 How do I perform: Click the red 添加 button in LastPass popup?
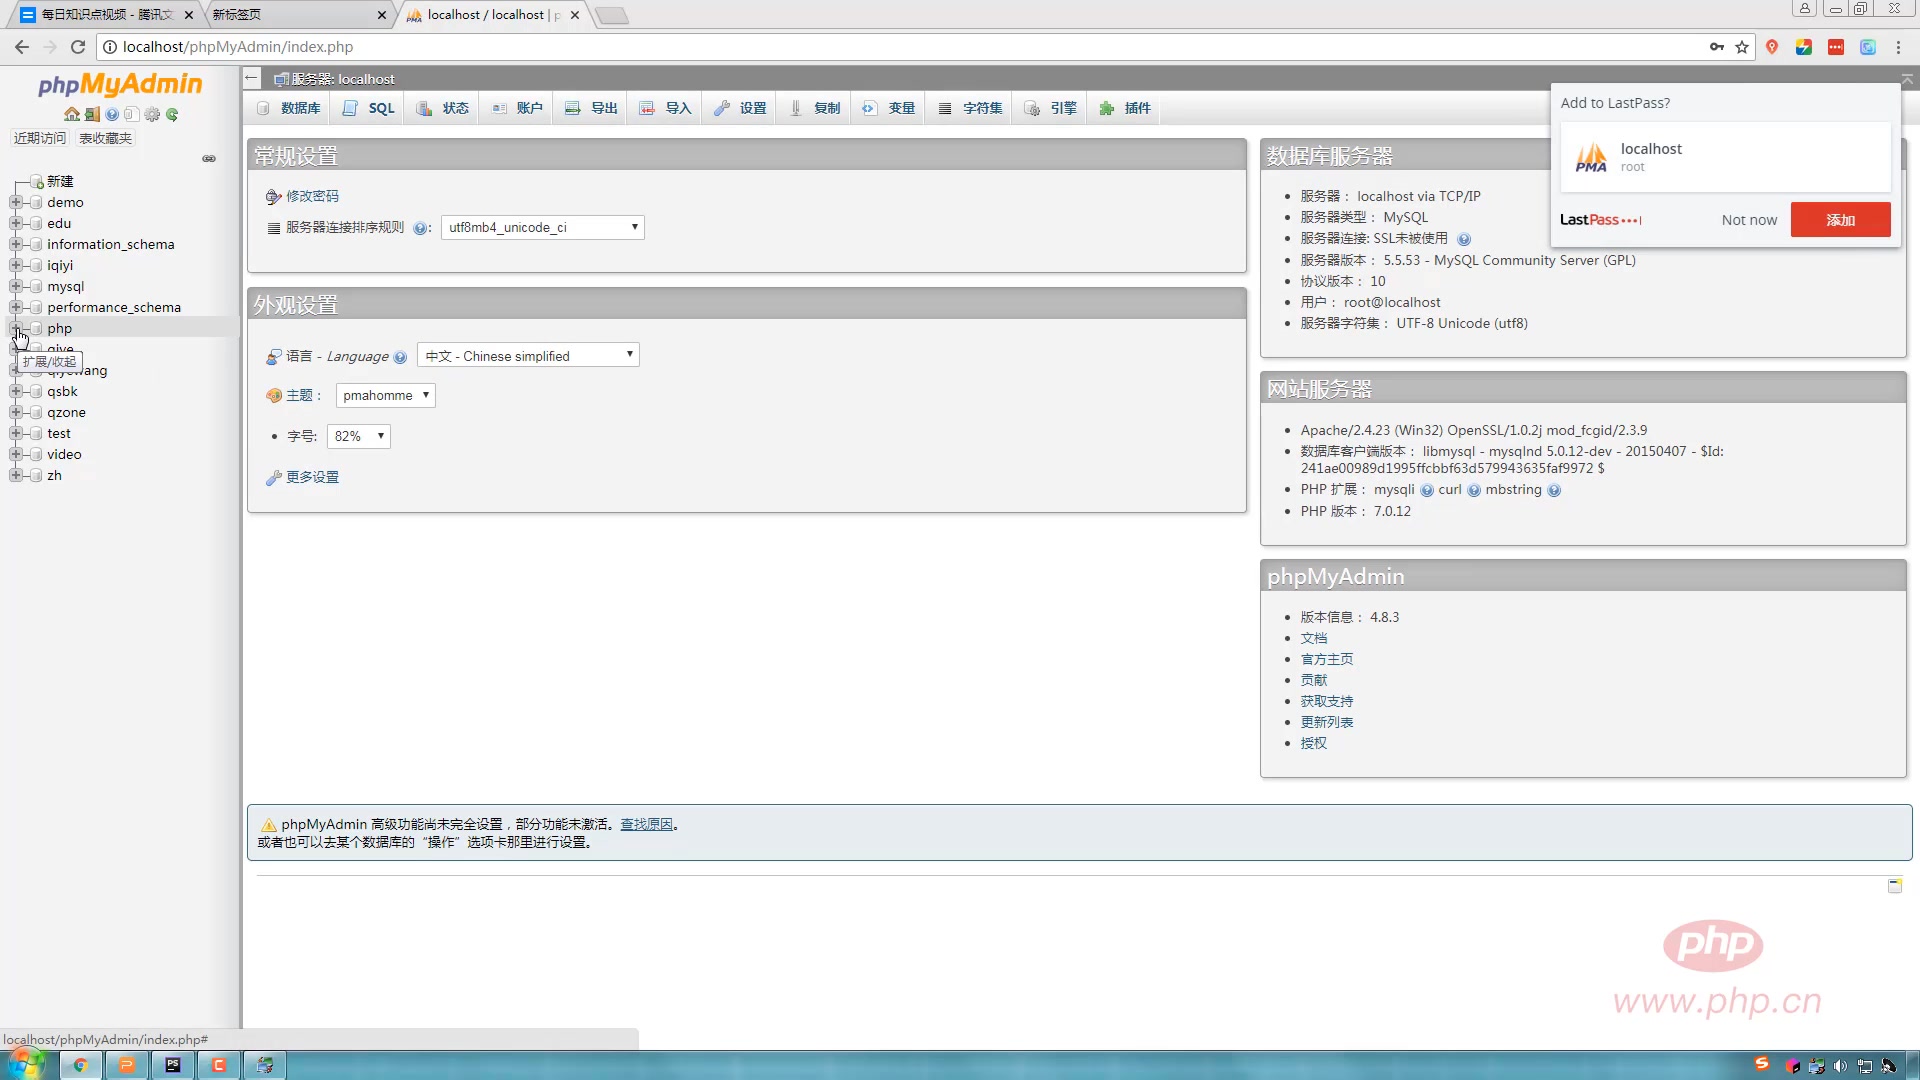point(1840,220)
